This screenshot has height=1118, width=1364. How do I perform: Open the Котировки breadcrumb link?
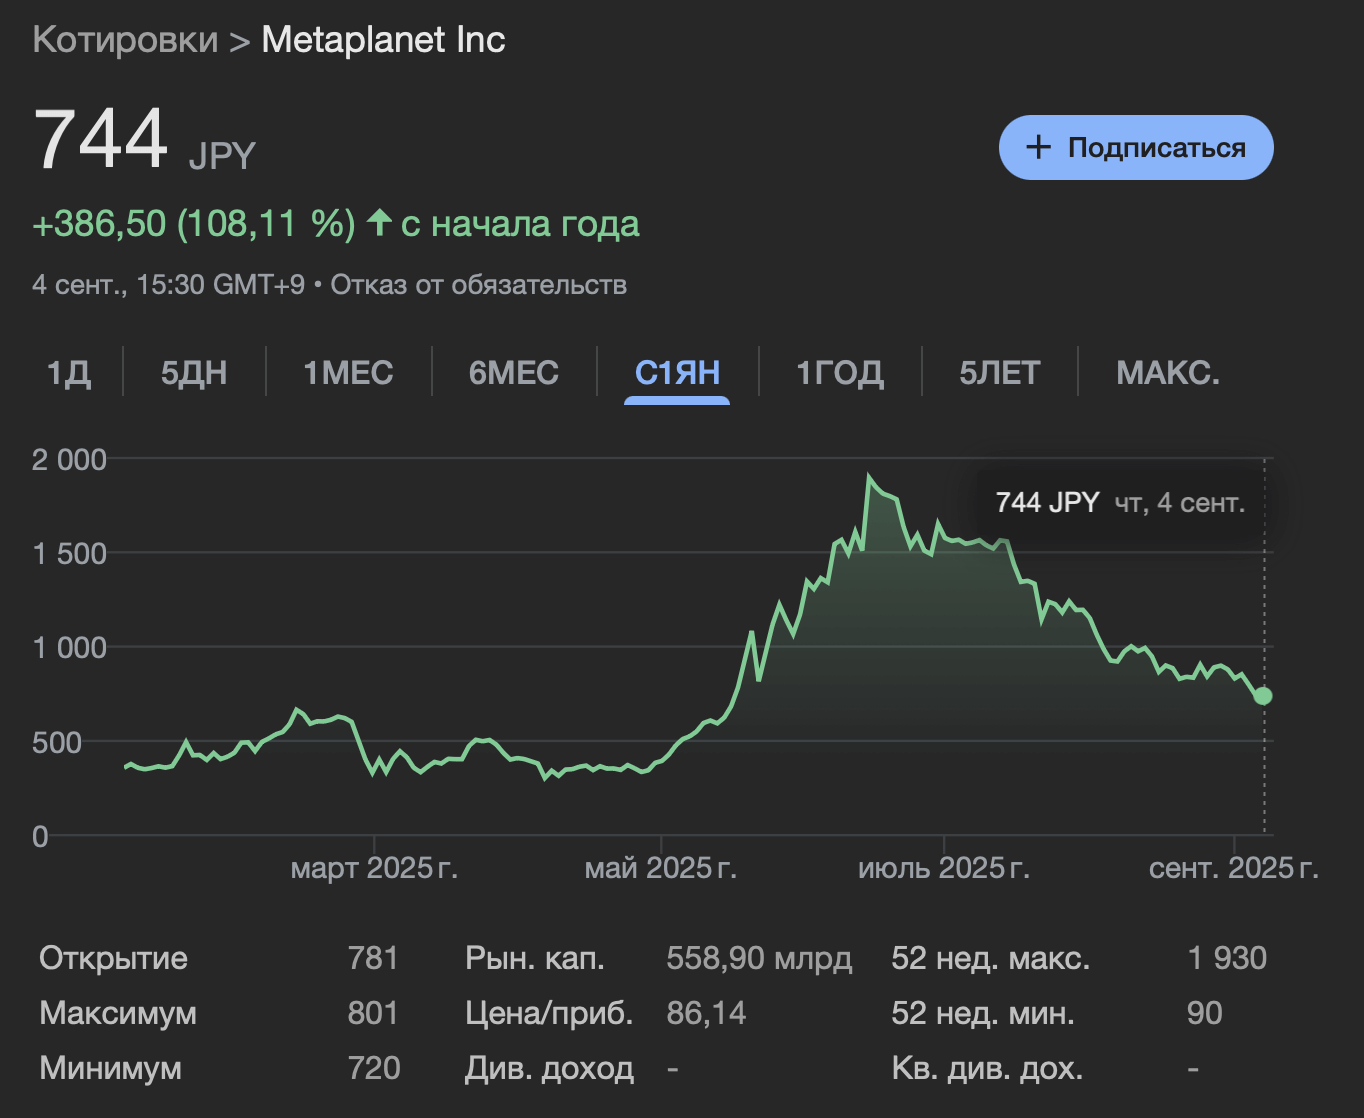point(125,40)
